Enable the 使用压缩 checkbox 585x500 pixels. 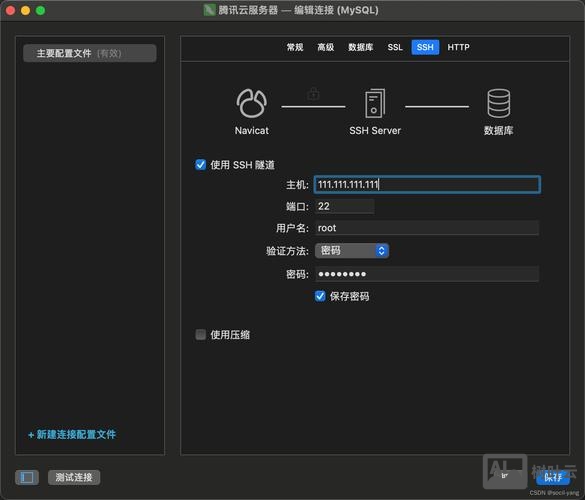tap(200, 334)
